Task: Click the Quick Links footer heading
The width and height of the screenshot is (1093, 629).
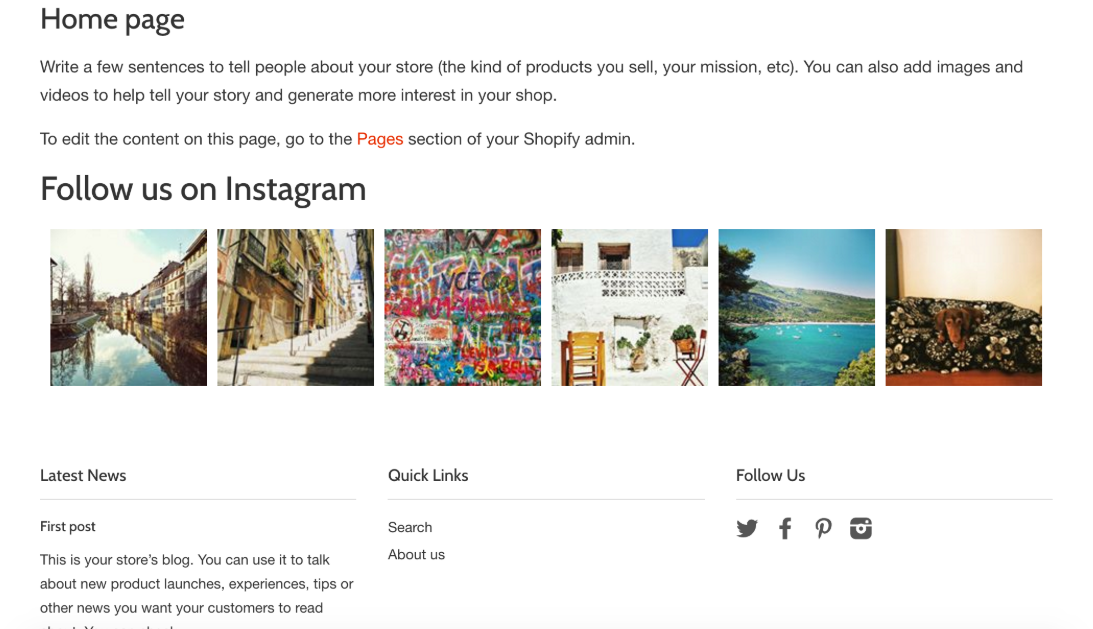Action: pyautogui.click(x=428, y=476)
